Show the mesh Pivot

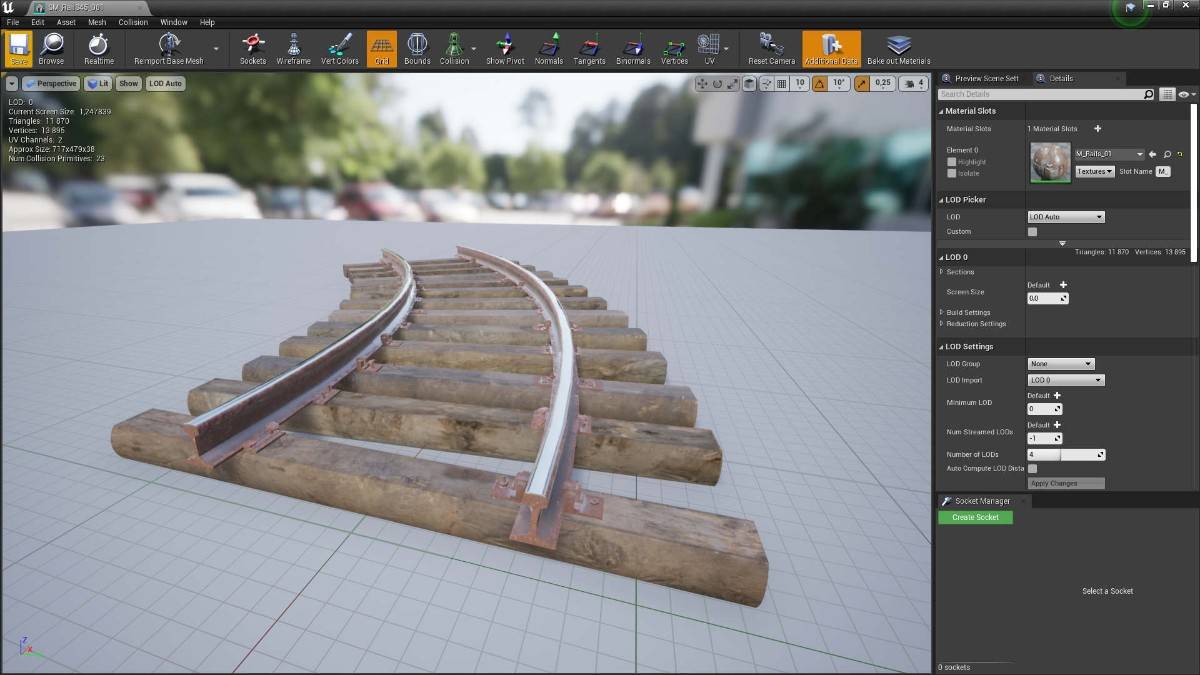(x=505, y=47)
